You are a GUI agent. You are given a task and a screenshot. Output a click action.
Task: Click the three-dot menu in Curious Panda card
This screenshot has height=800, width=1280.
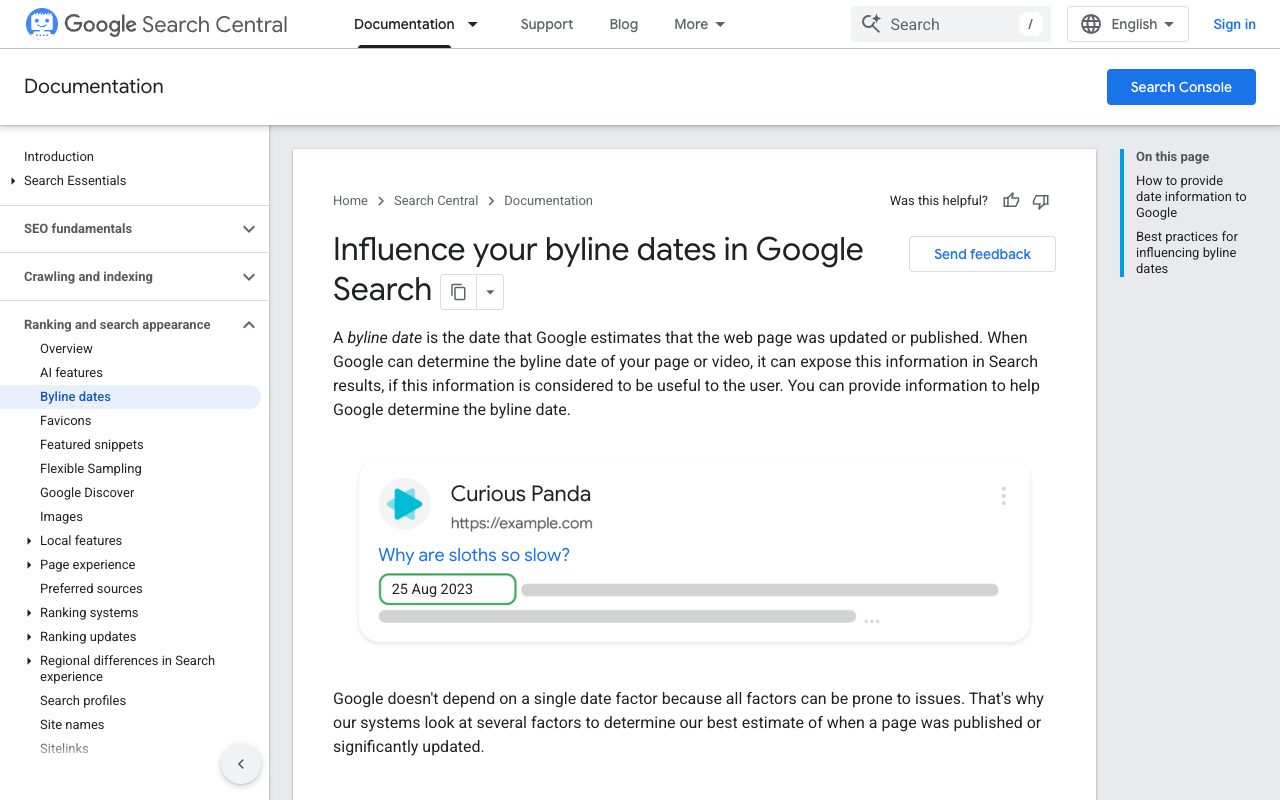click(1003, 496)
